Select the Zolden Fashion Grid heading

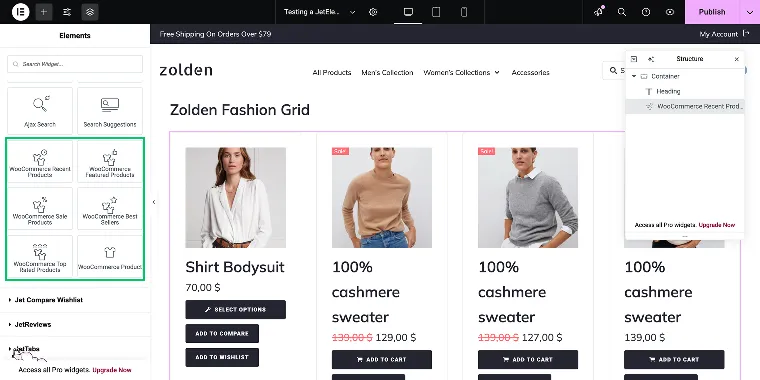coord(240,110)
